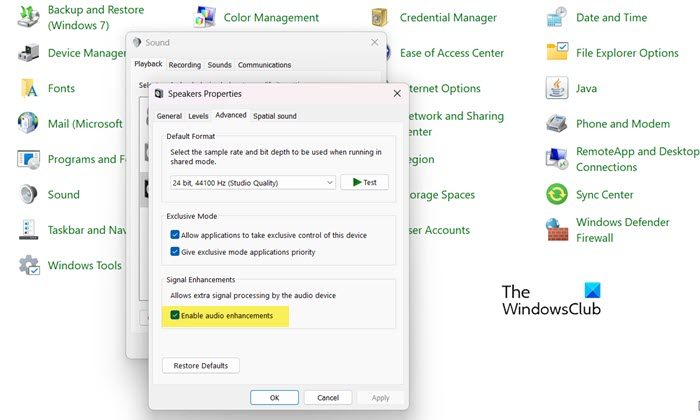
Task: Uncheck Allow applications exclusive control checkbox
Action: click(x=176, y=235)
